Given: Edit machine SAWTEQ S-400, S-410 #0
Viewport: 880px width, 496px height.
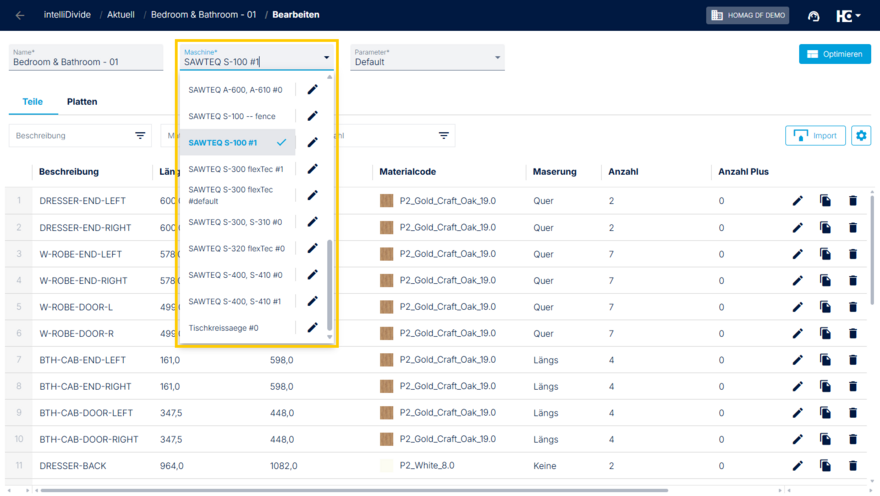Looking at the screenshot, I should coord(313,275).
